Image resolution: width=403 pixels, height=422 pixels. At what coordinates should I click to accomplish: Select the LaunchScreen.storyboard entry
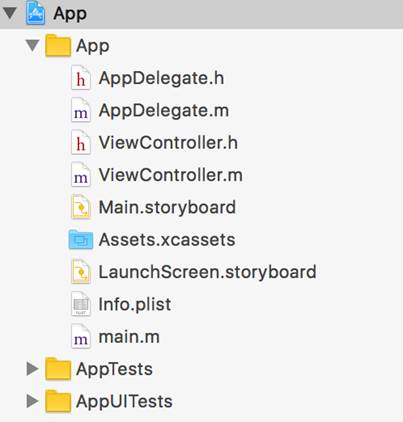[207, 272]
